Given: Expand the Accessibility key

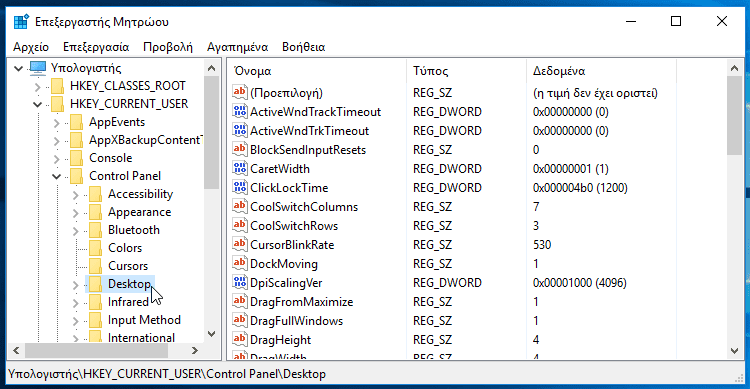Looking at the screenshot, I should point(76,194).
